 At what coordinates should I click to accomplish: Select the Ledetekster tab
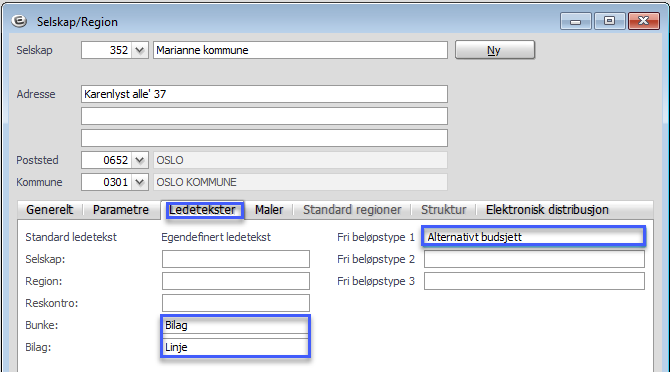click(x=203, y=210)
